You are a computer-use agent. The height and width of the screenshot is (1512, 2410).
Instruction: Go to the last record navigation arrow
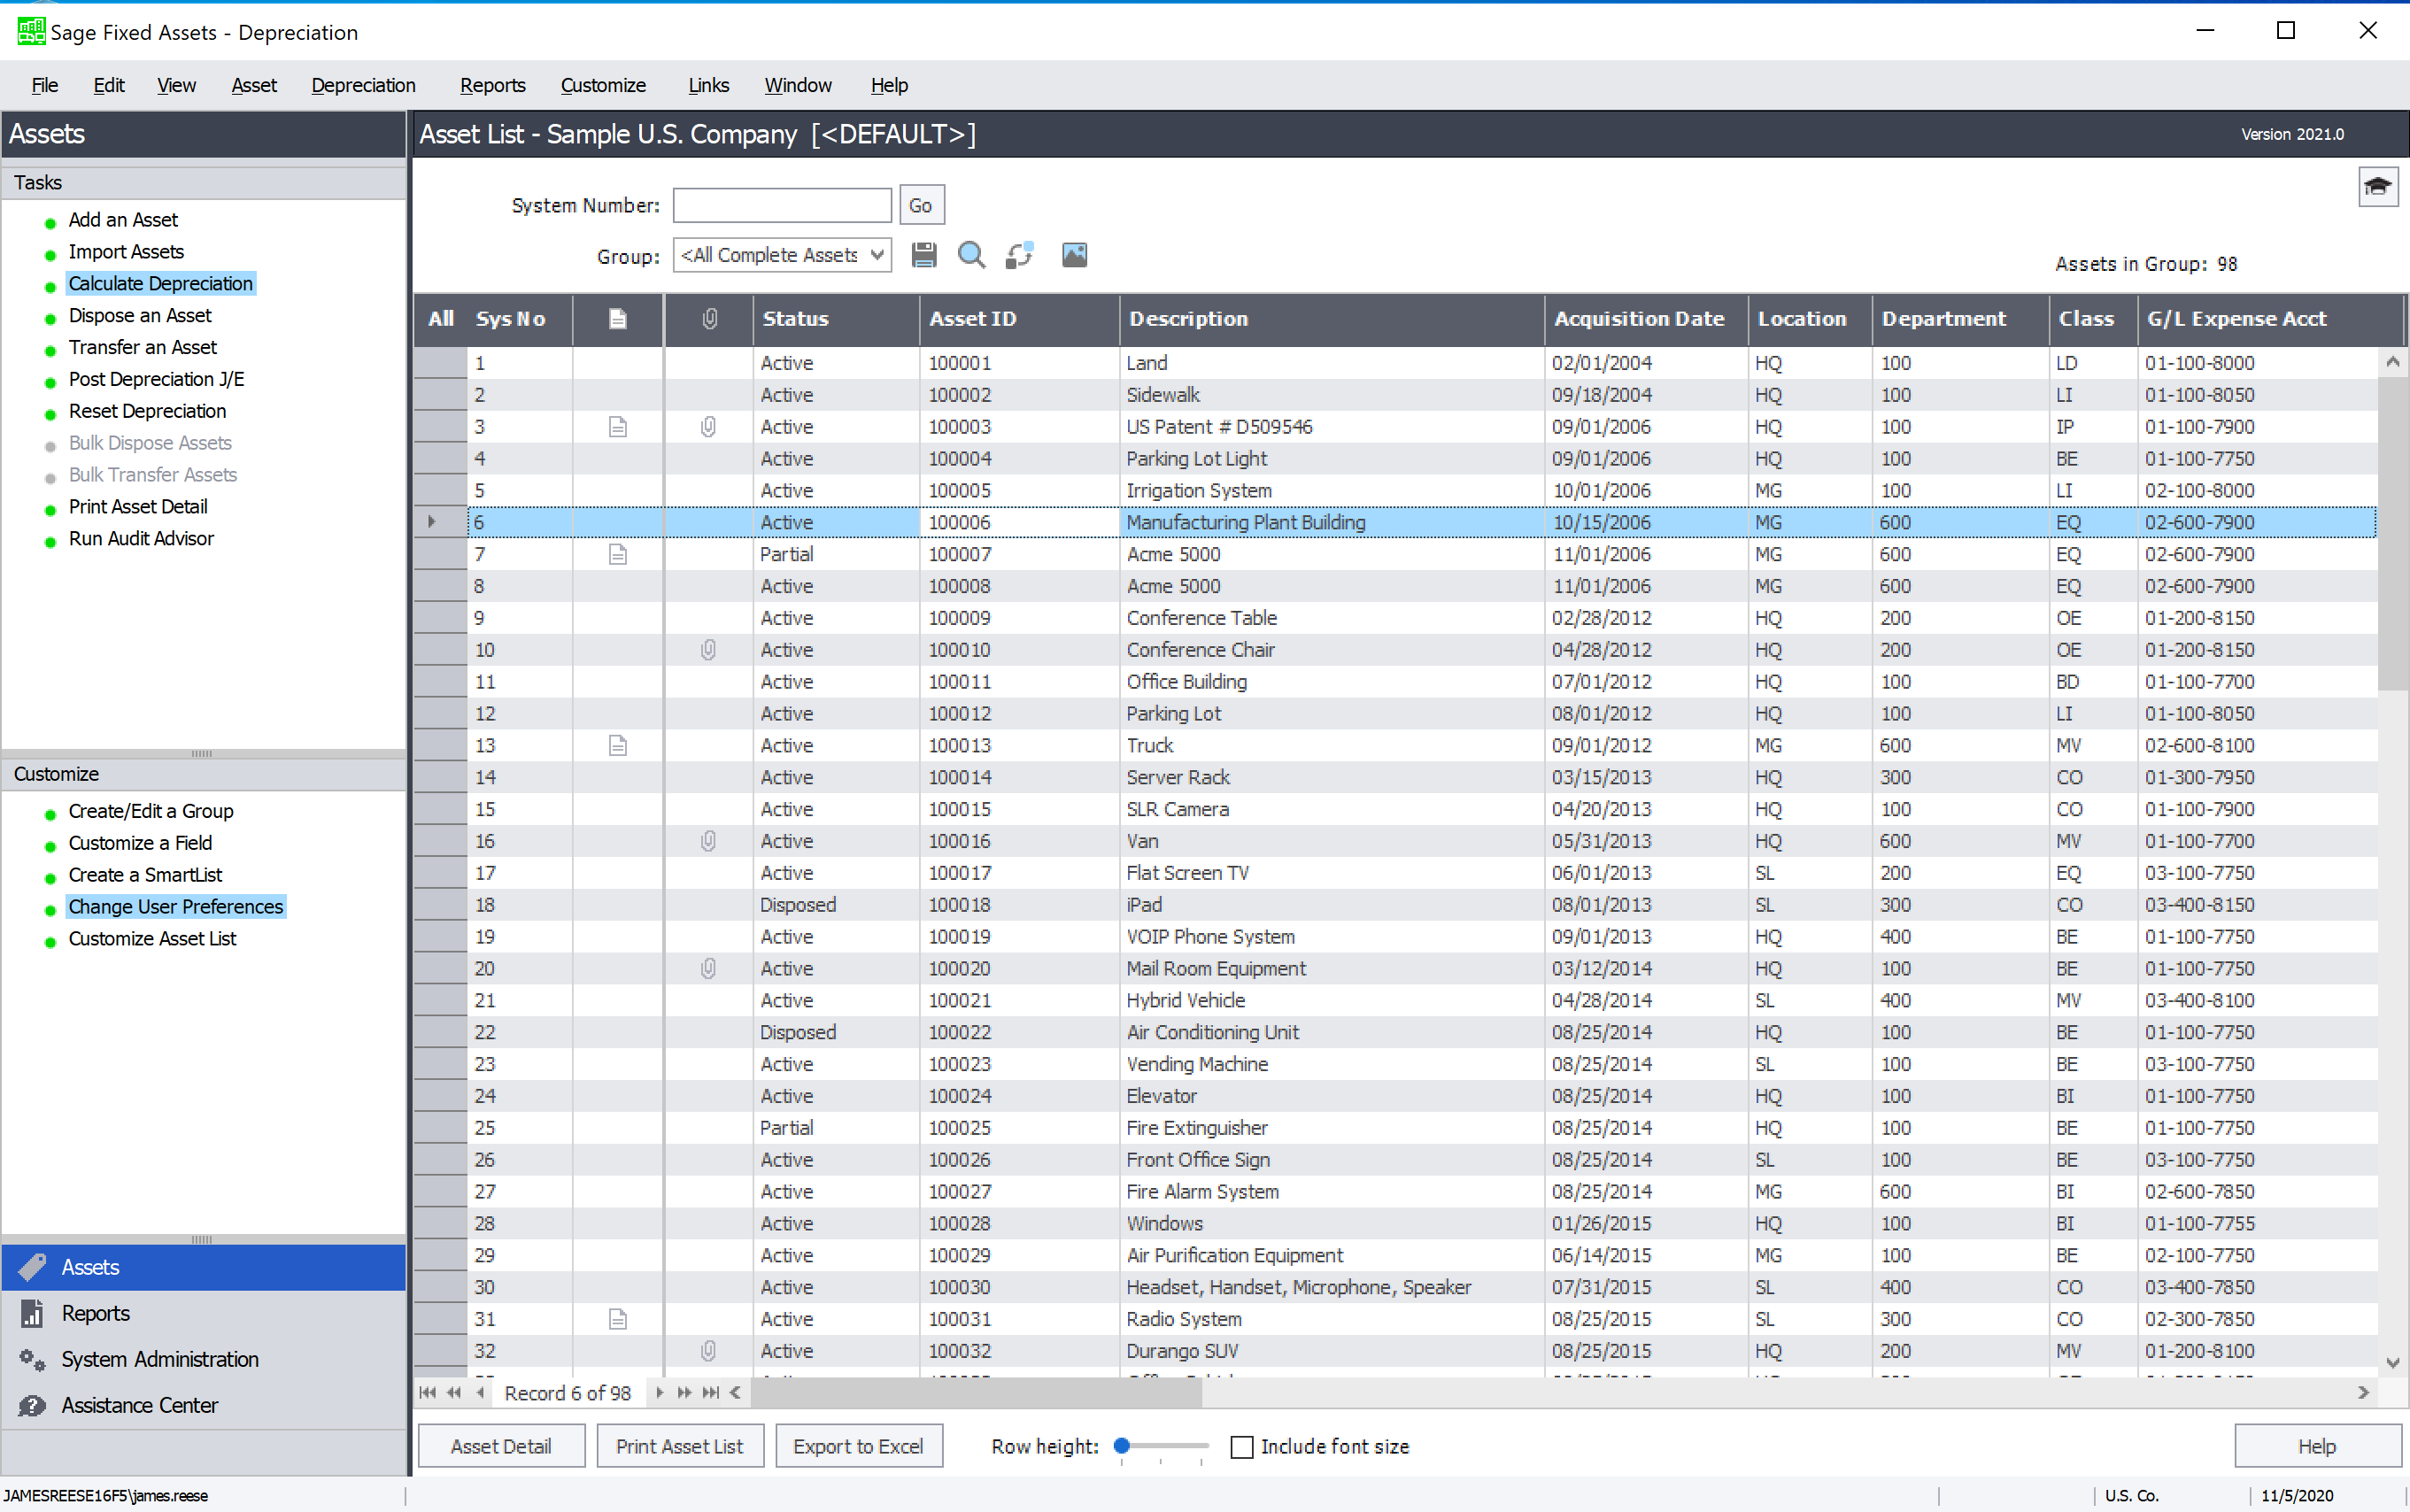coord(710,1392)
